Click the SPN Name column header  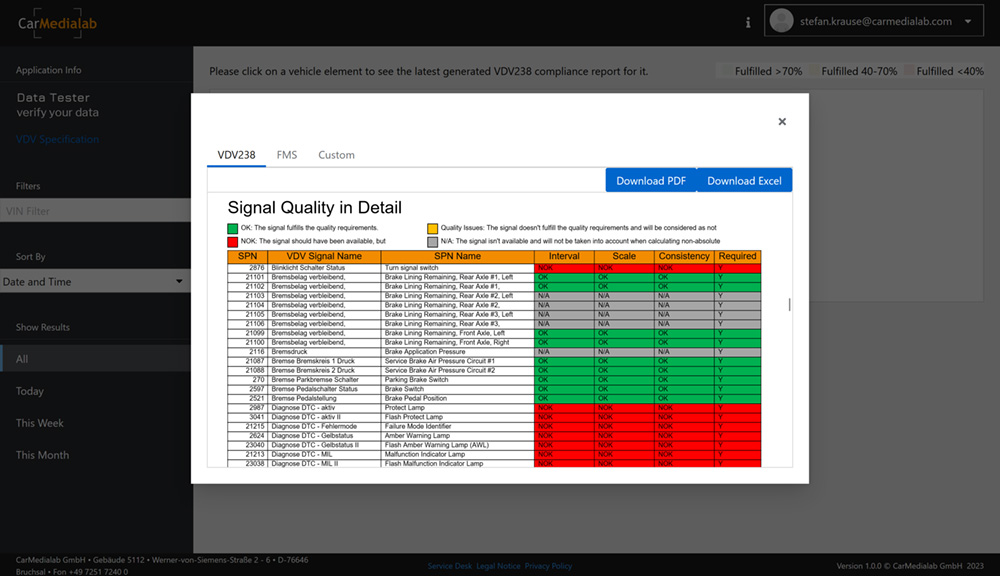point(457,256)
